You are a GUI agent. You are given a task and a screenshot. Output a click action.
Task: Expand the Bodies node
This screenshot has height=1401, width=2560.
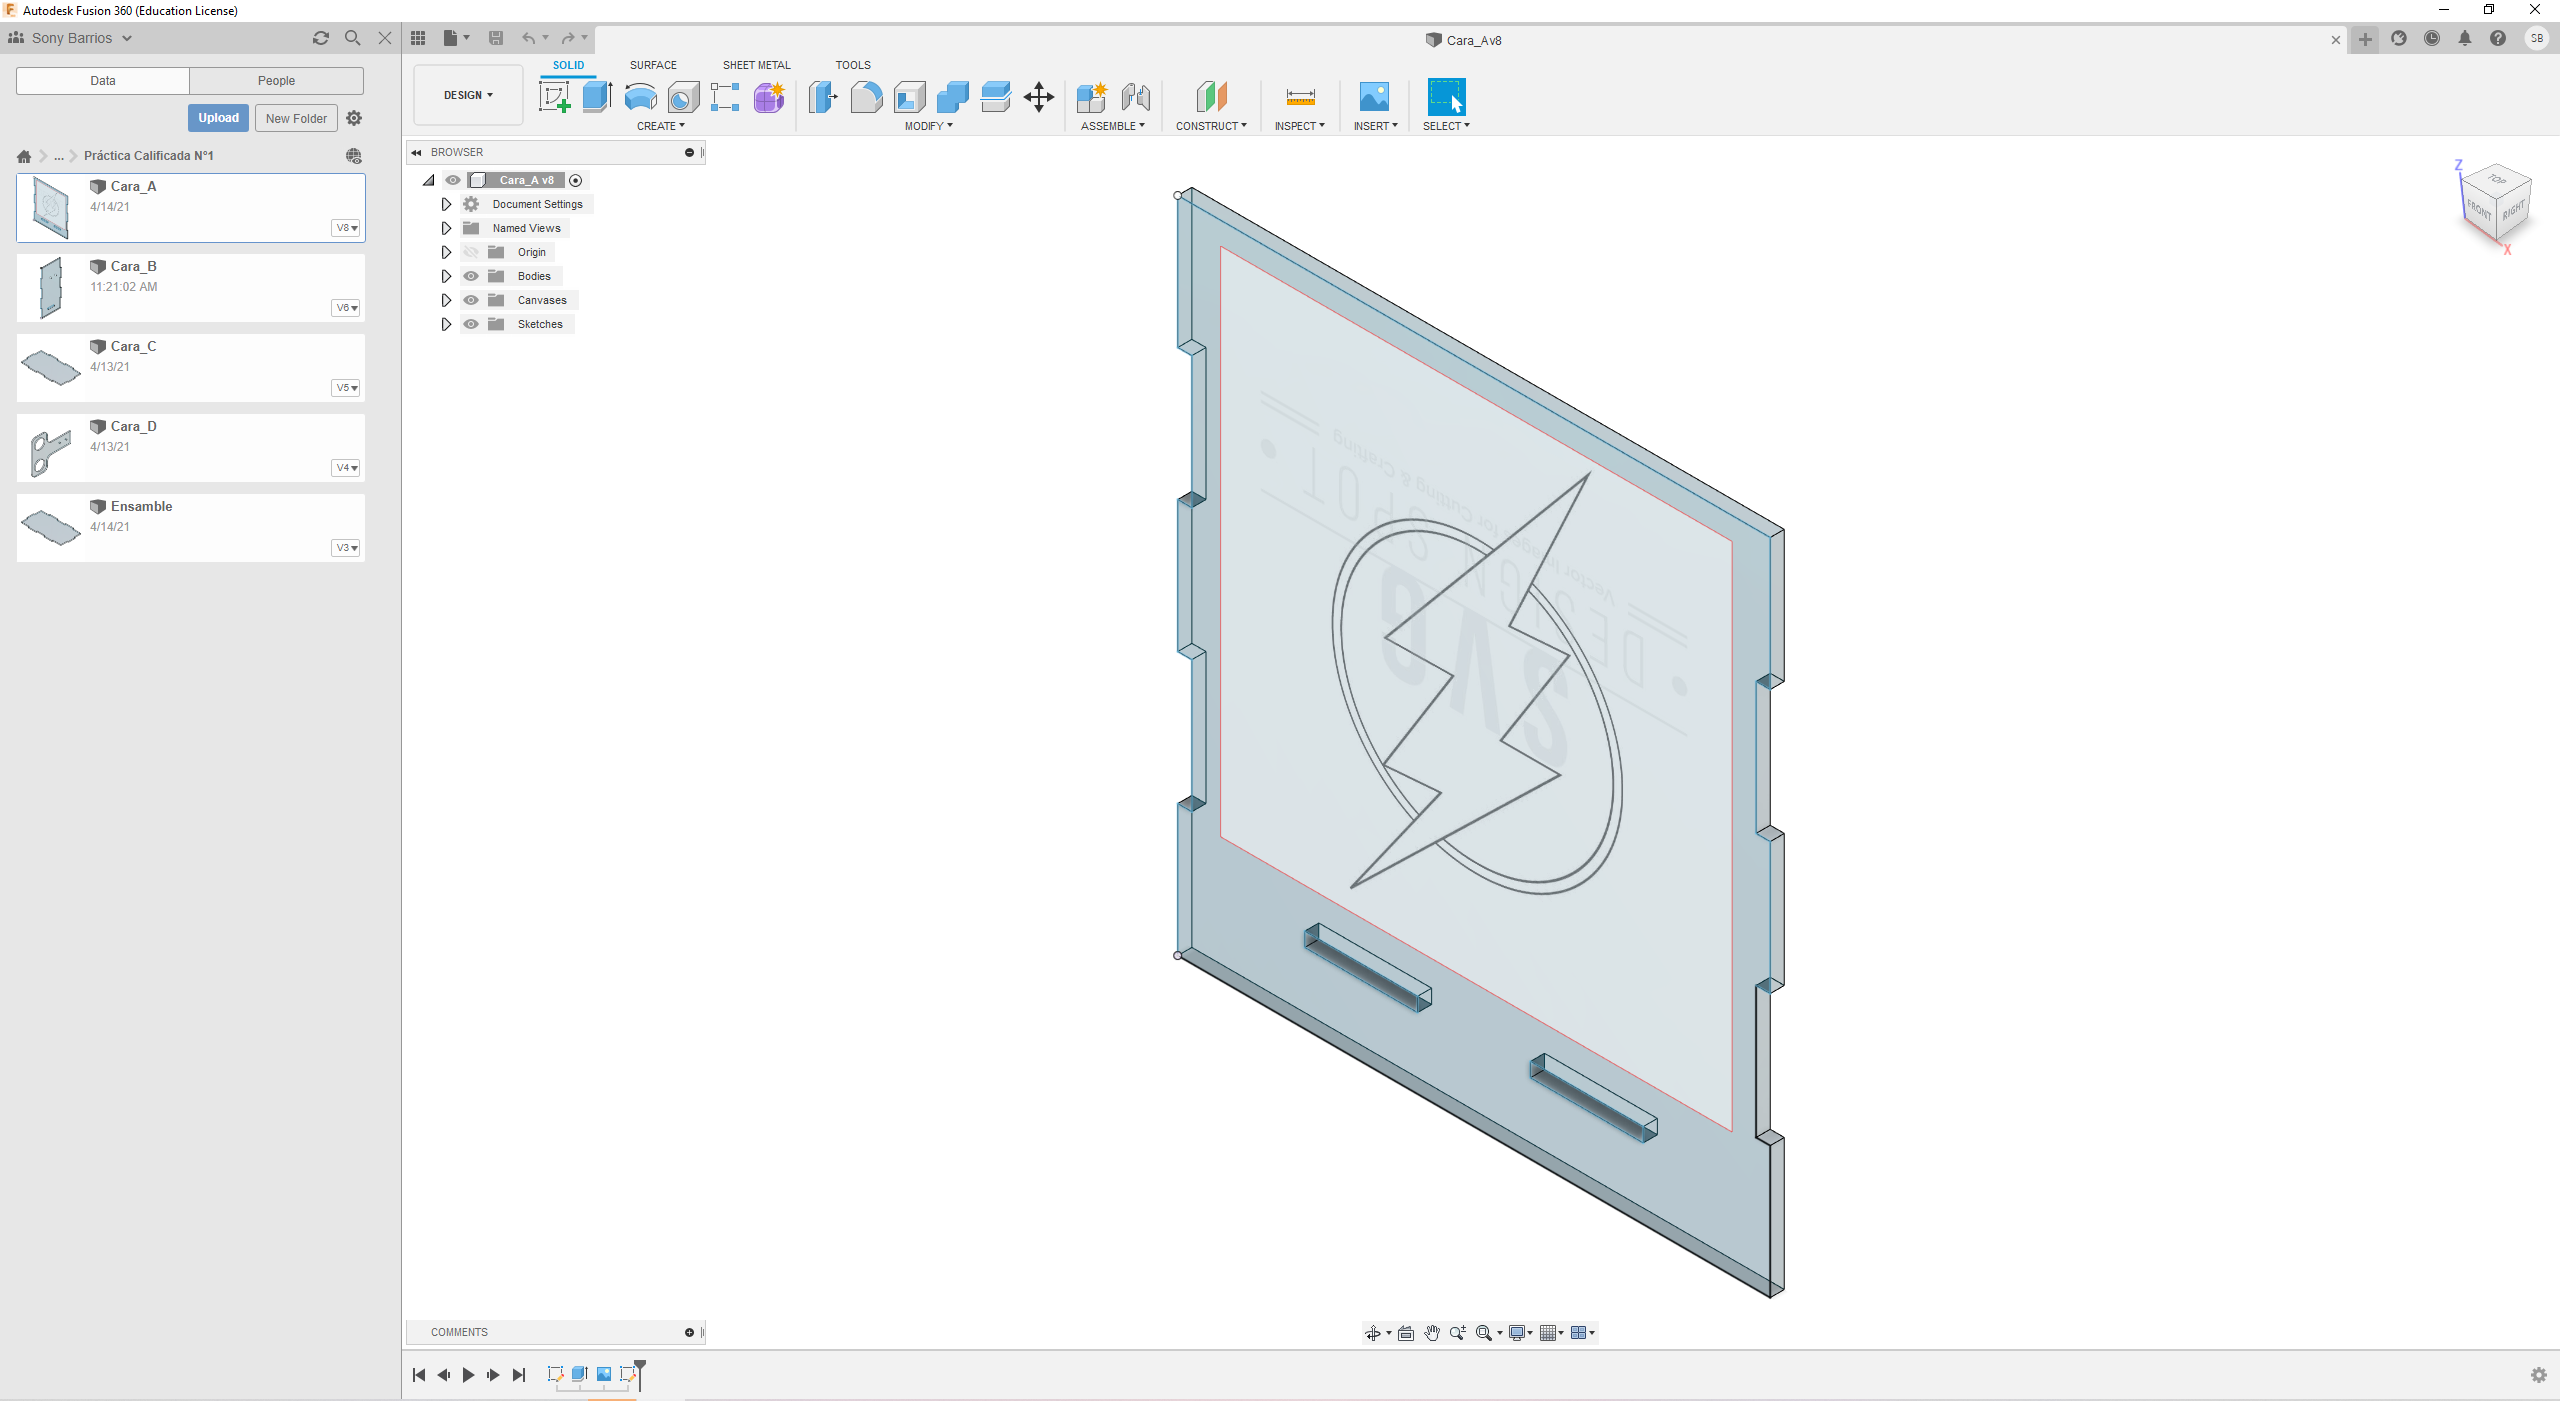click(x=446, y=276)
